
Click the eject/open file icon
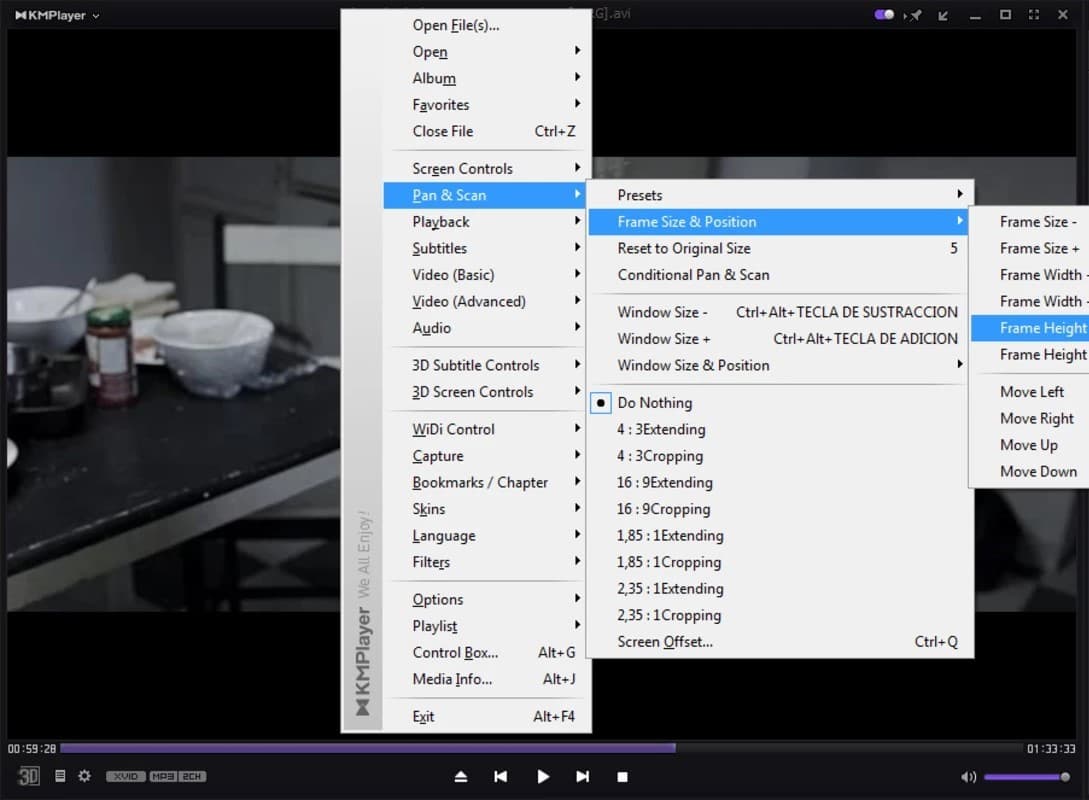click(461, 776)
